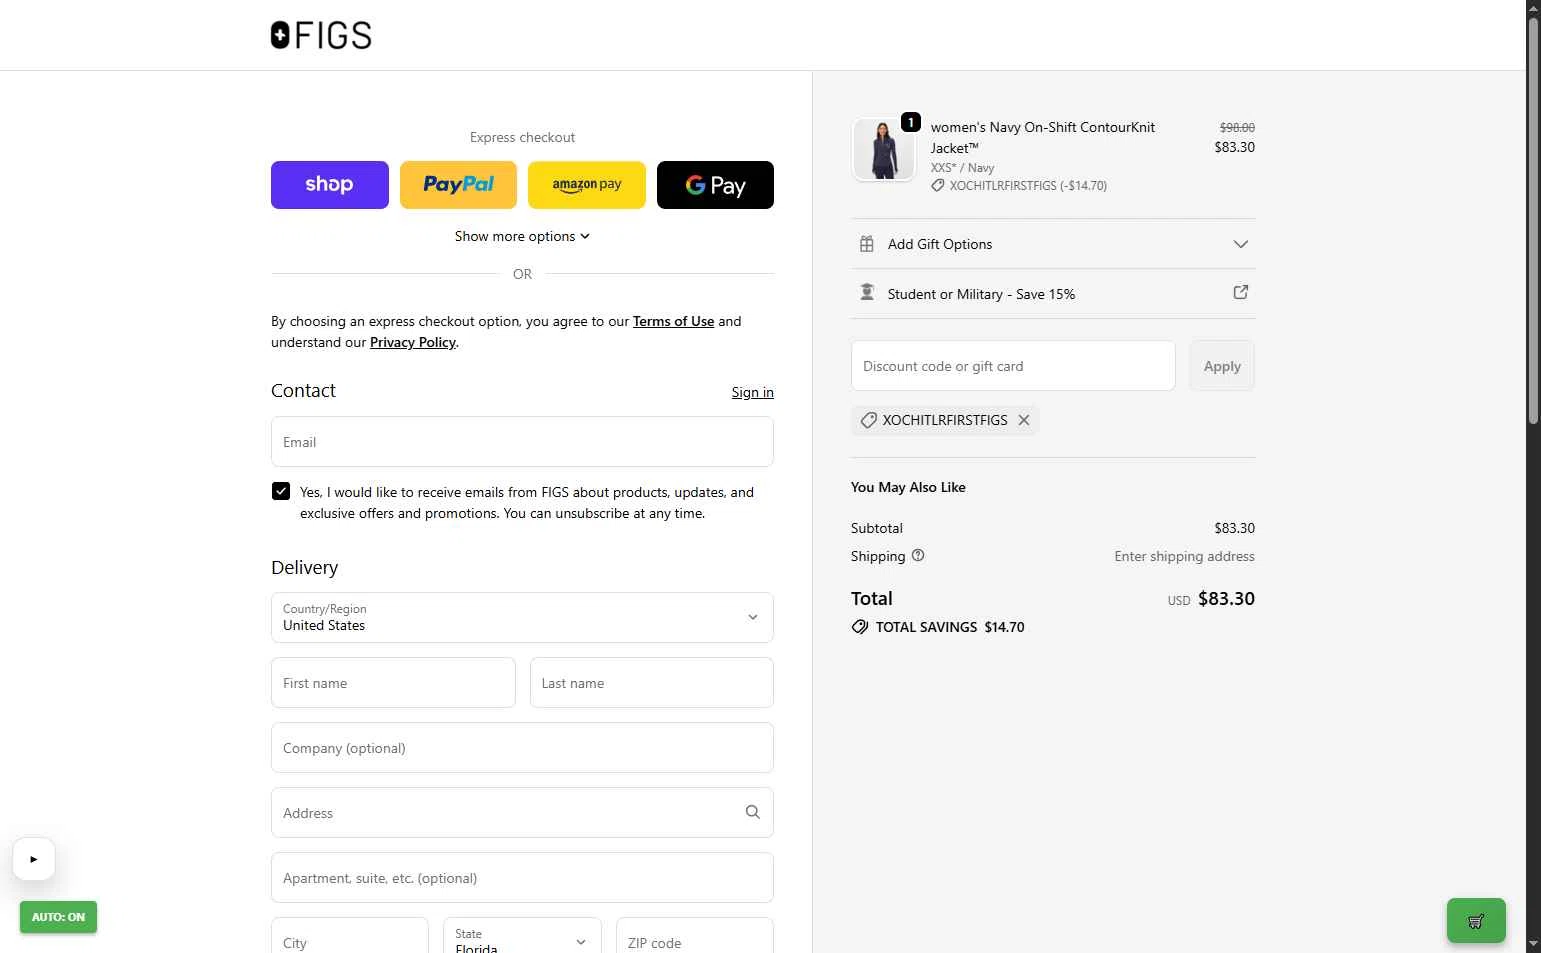Expand Show more options for express checkout
Screen dimensions: 1541x953
(522, 236)
